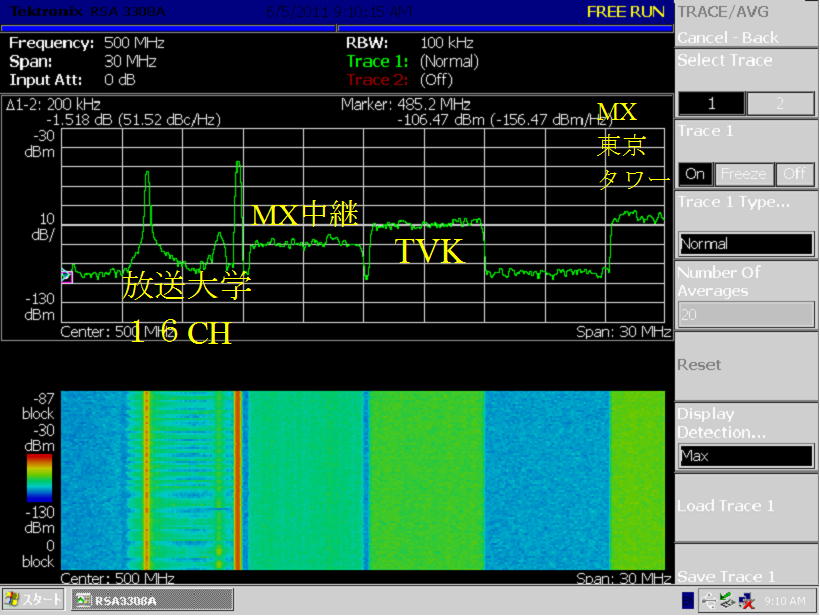Click the disconnected network tray icon
Image resolution: width=820 pixels, height=616 pixels.
click(x=747, y=601)
